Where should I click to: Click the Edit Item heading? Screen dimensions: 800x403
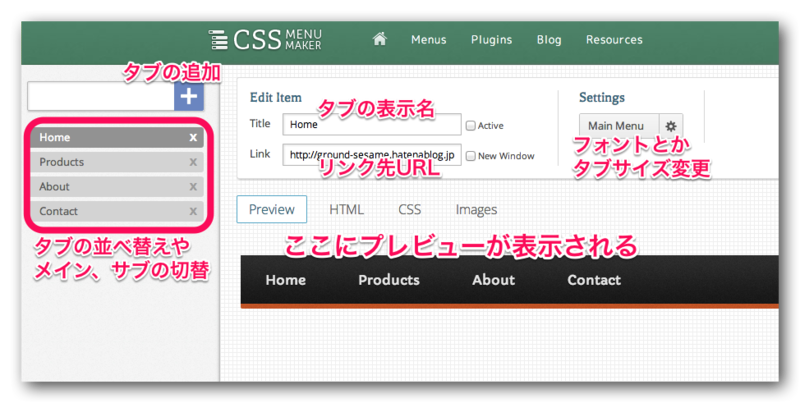[x=276, y=97]
